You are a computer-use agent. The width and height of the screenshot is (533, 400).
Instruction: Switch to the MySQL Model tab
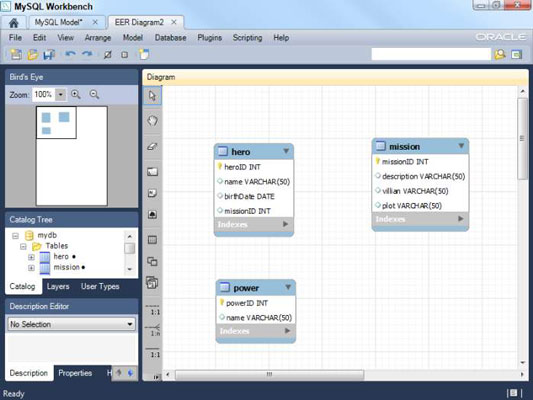coord(58,22)
